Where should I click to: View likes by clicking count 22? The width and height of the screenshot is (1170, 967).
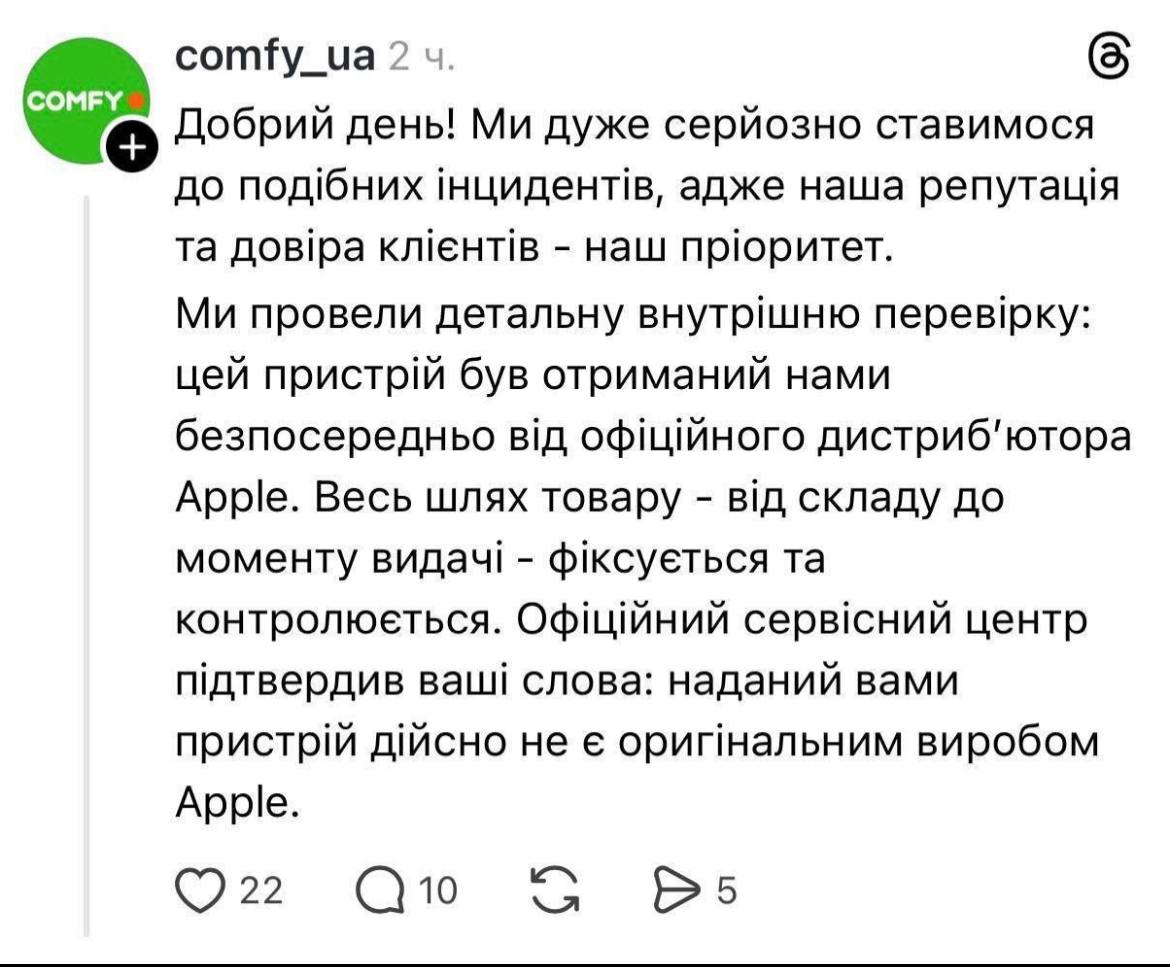pyautogui.click(x=264, y=888)
